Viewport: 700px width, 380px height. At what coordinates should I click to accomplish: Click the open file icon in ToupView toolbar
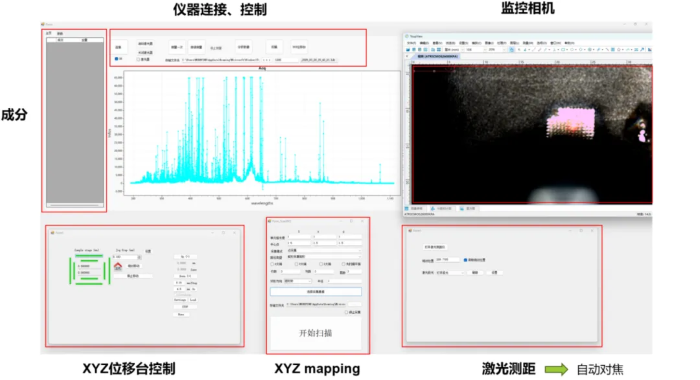408,50
